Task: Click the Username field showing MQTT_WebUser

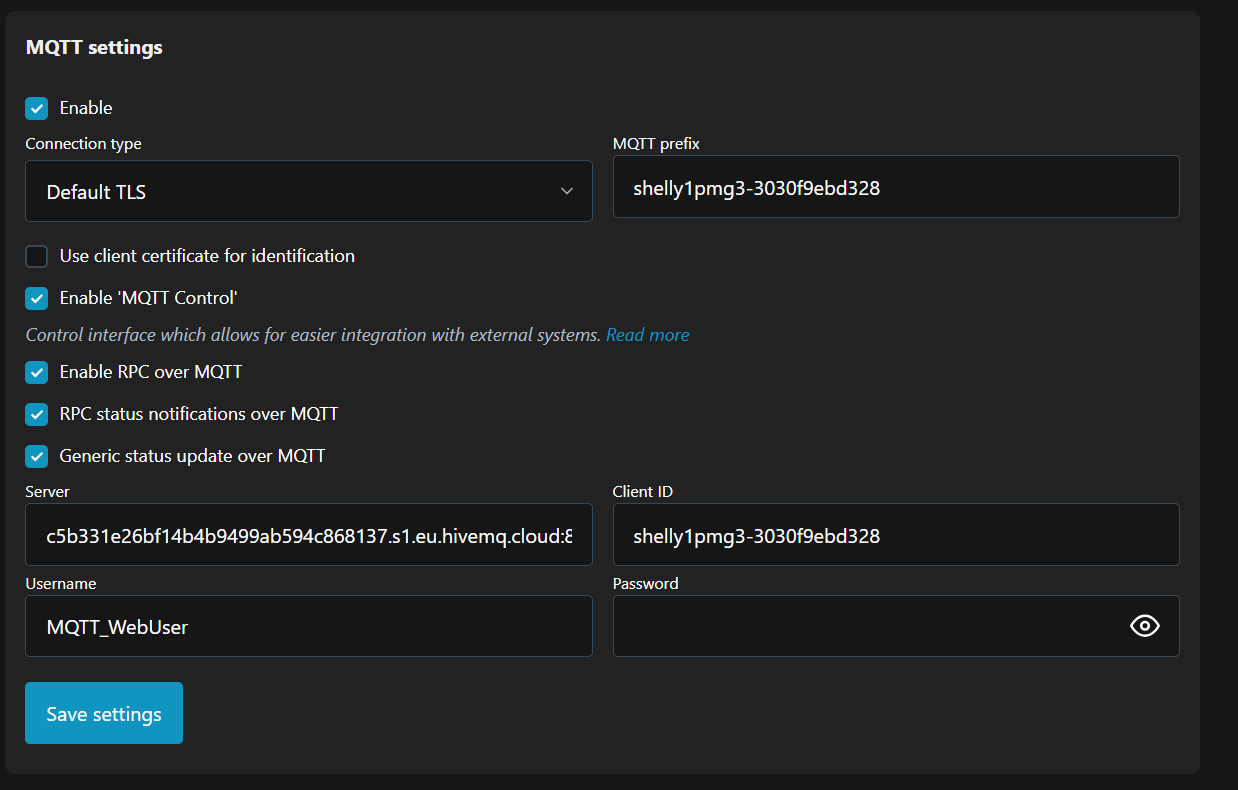Action: 308,626
